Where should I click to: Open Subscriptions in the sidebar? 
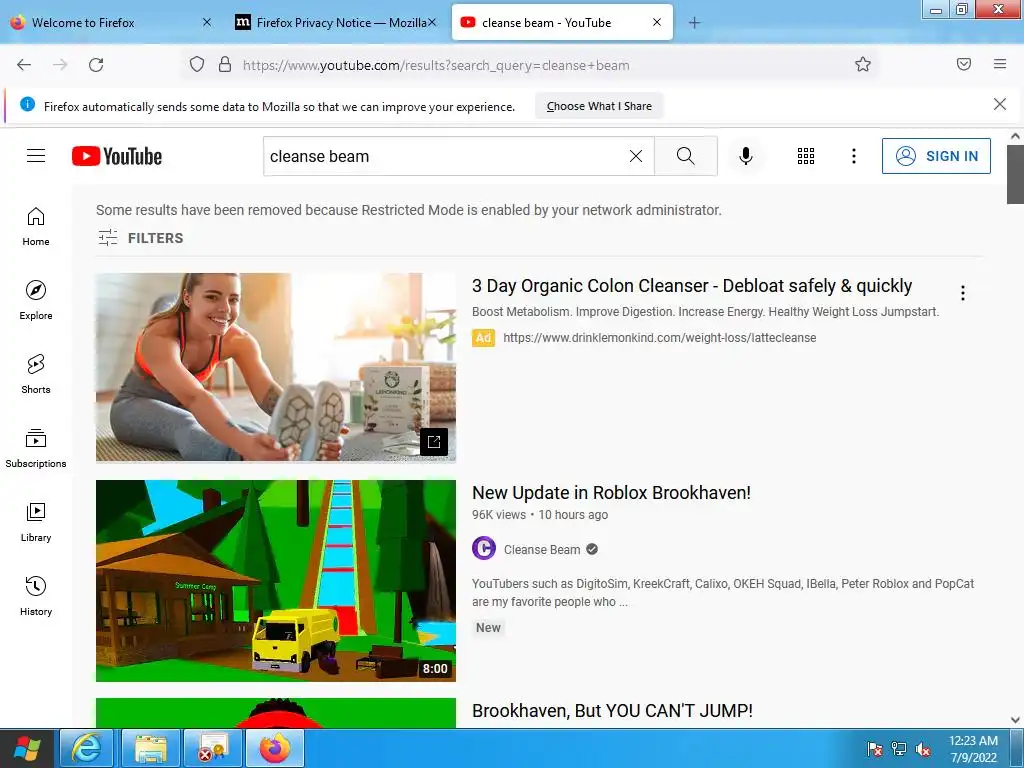tap(36, 449)
